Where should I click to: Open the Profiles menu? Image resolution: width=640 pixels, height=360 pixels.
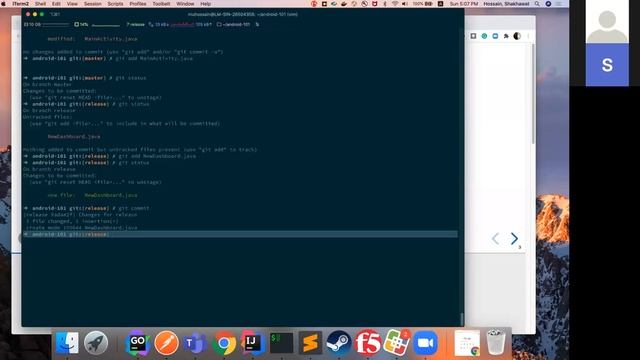pos(138,4)
